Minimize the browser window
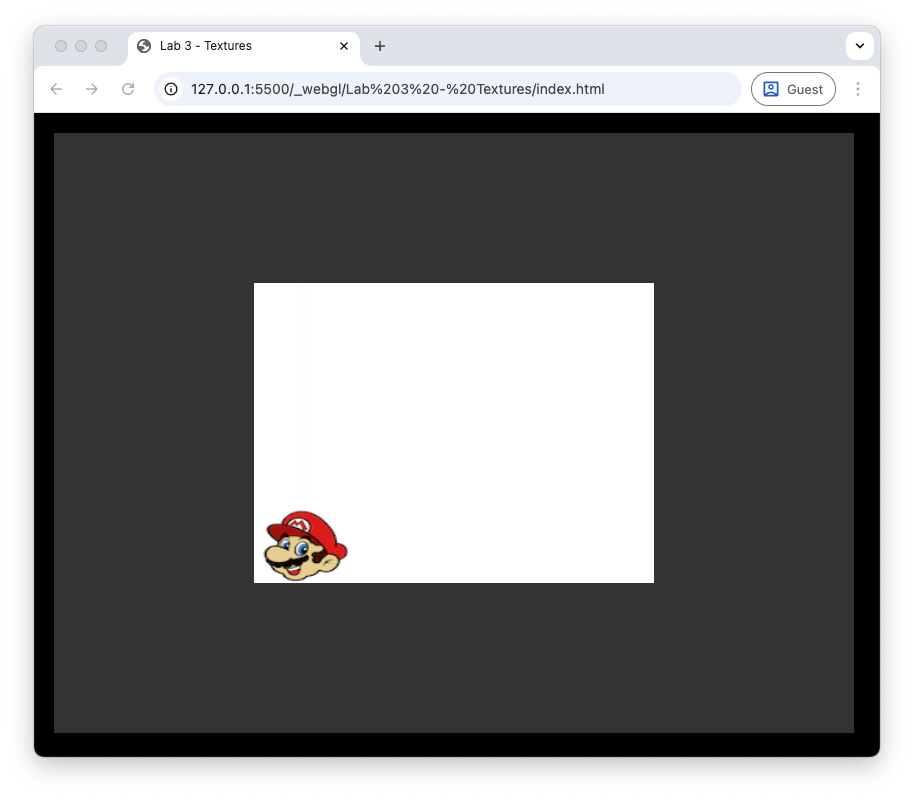The height and width of the screenshot is (799, 914). coord(81,46)
